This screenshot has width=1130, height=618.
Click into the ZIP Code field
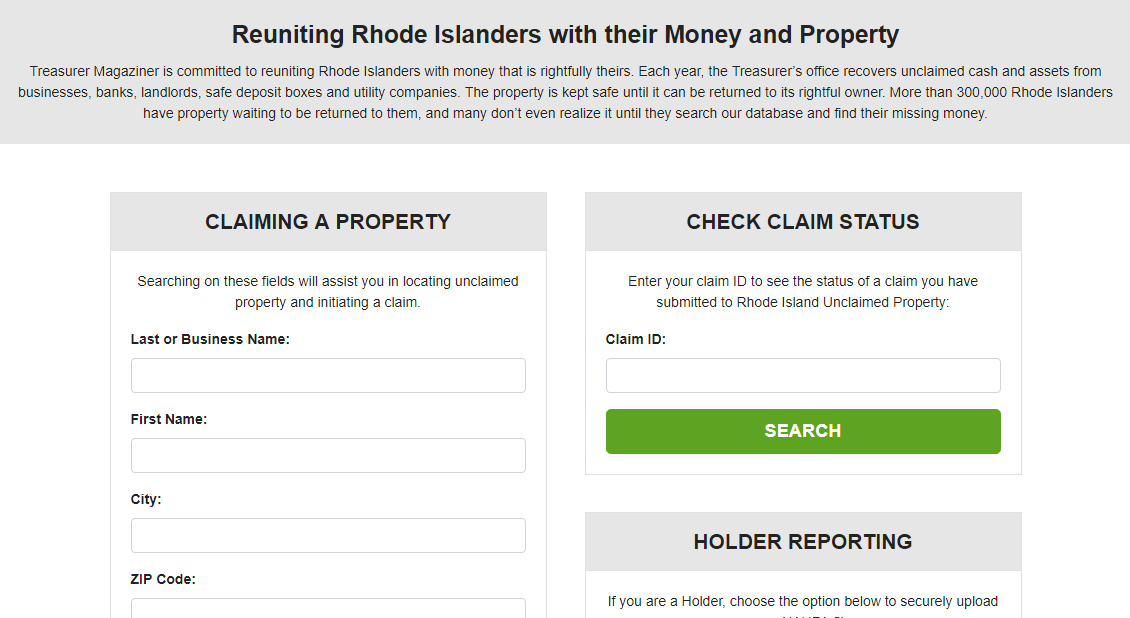328,608
